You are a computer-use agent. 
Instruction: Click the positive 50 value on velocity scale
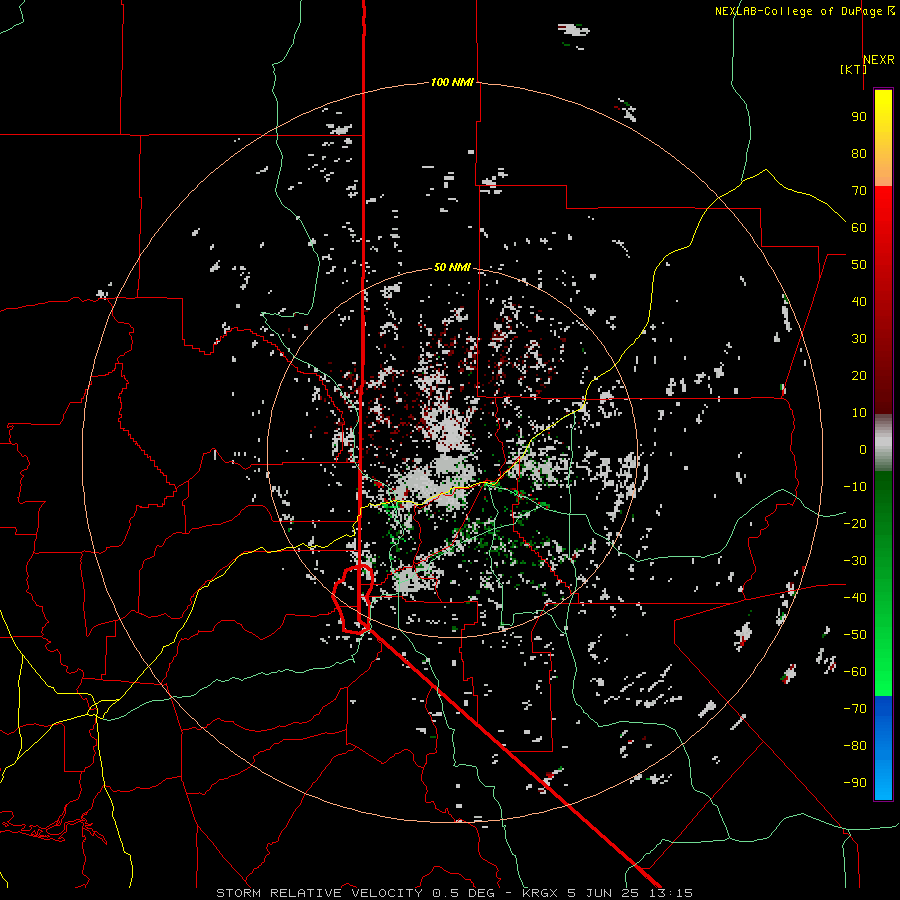click(x=859, y=265)
